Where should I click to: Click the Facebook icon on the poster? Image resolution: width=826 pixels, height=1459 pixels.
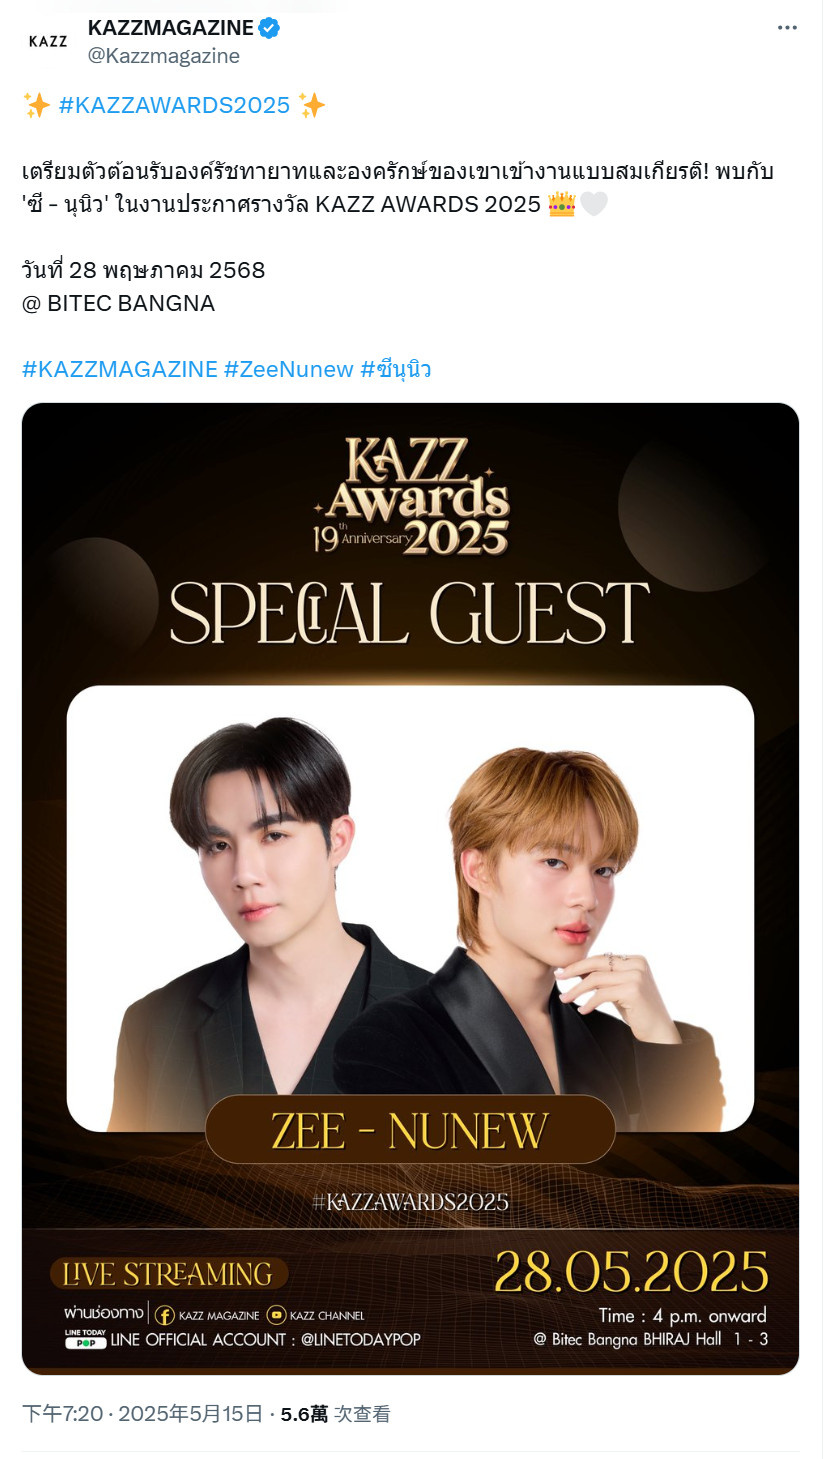163,1315
